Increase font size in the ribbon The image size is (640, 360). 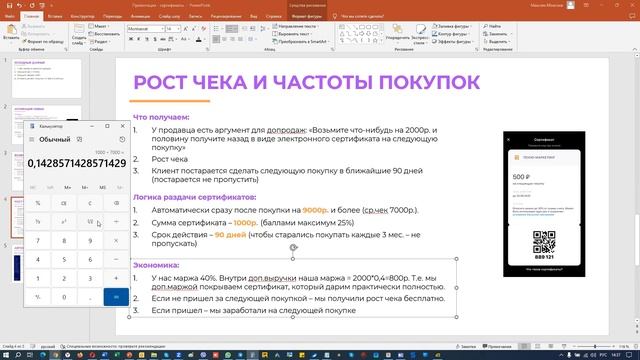click(x=186, y=29)
